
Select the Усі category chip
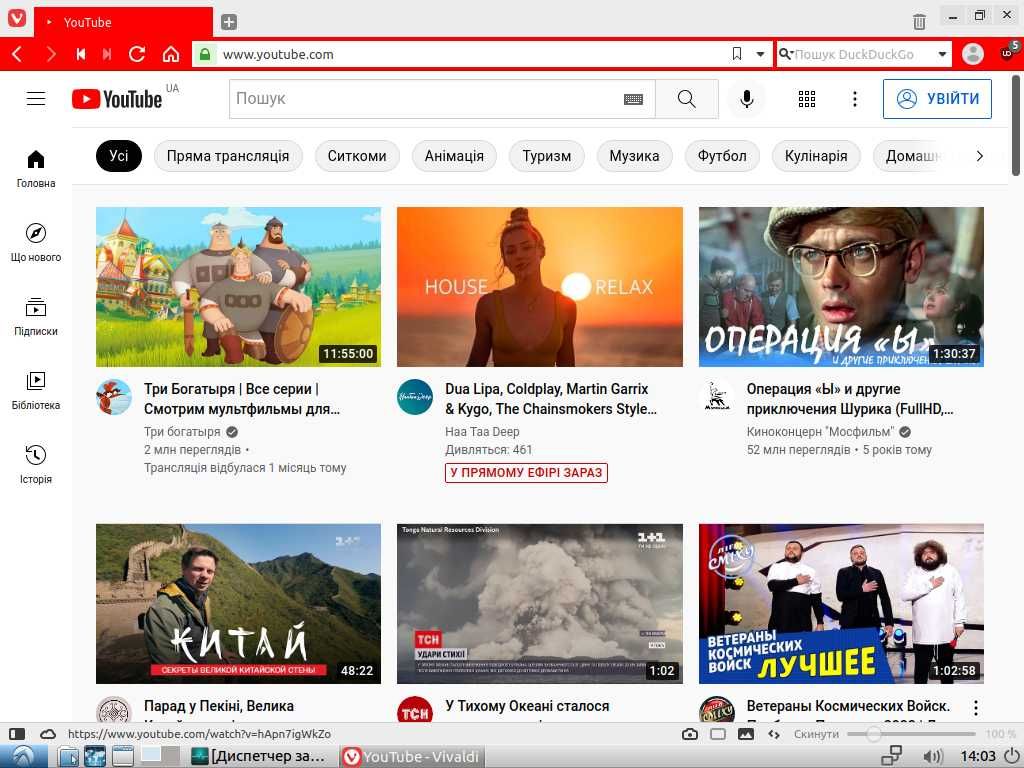click(119, 156)
